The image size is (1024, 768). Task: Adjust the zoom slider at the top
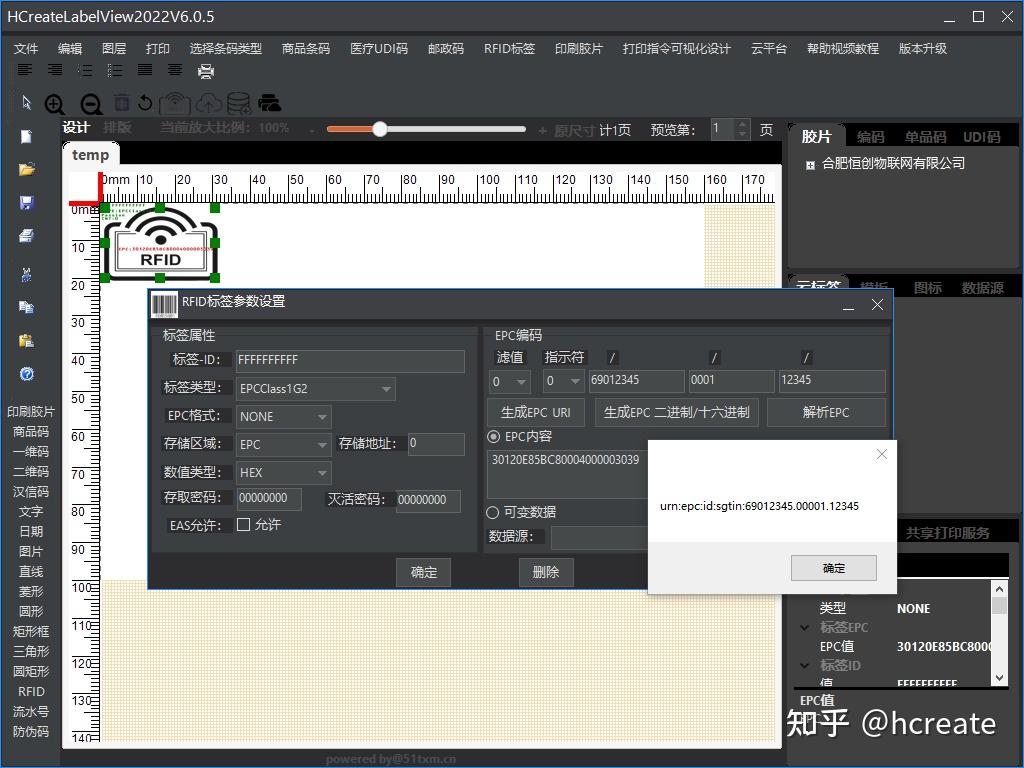tap(379, 129)
